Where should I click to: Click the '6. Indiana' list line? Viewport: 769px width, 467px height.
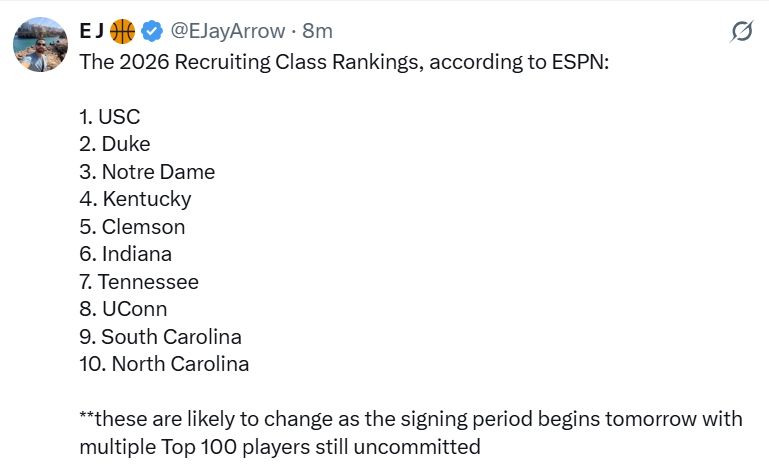click(x=125, y=254)
